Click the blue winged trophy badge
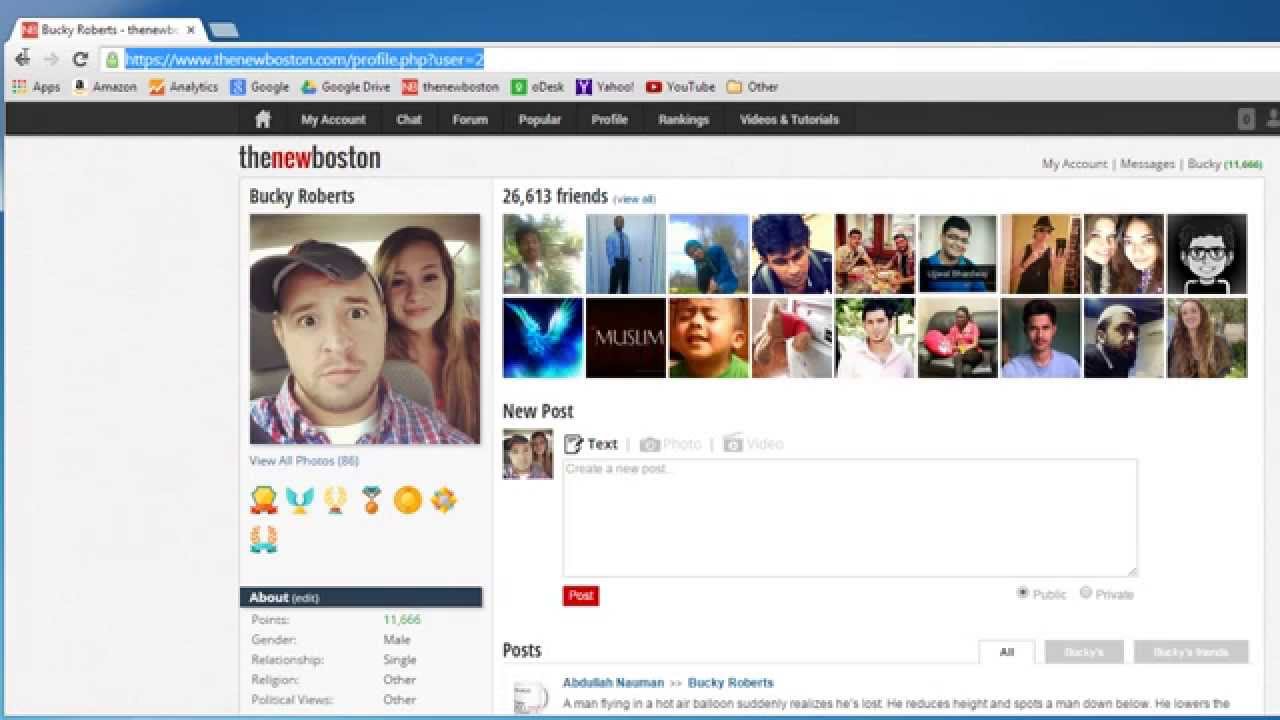 (x=299, y=499)
